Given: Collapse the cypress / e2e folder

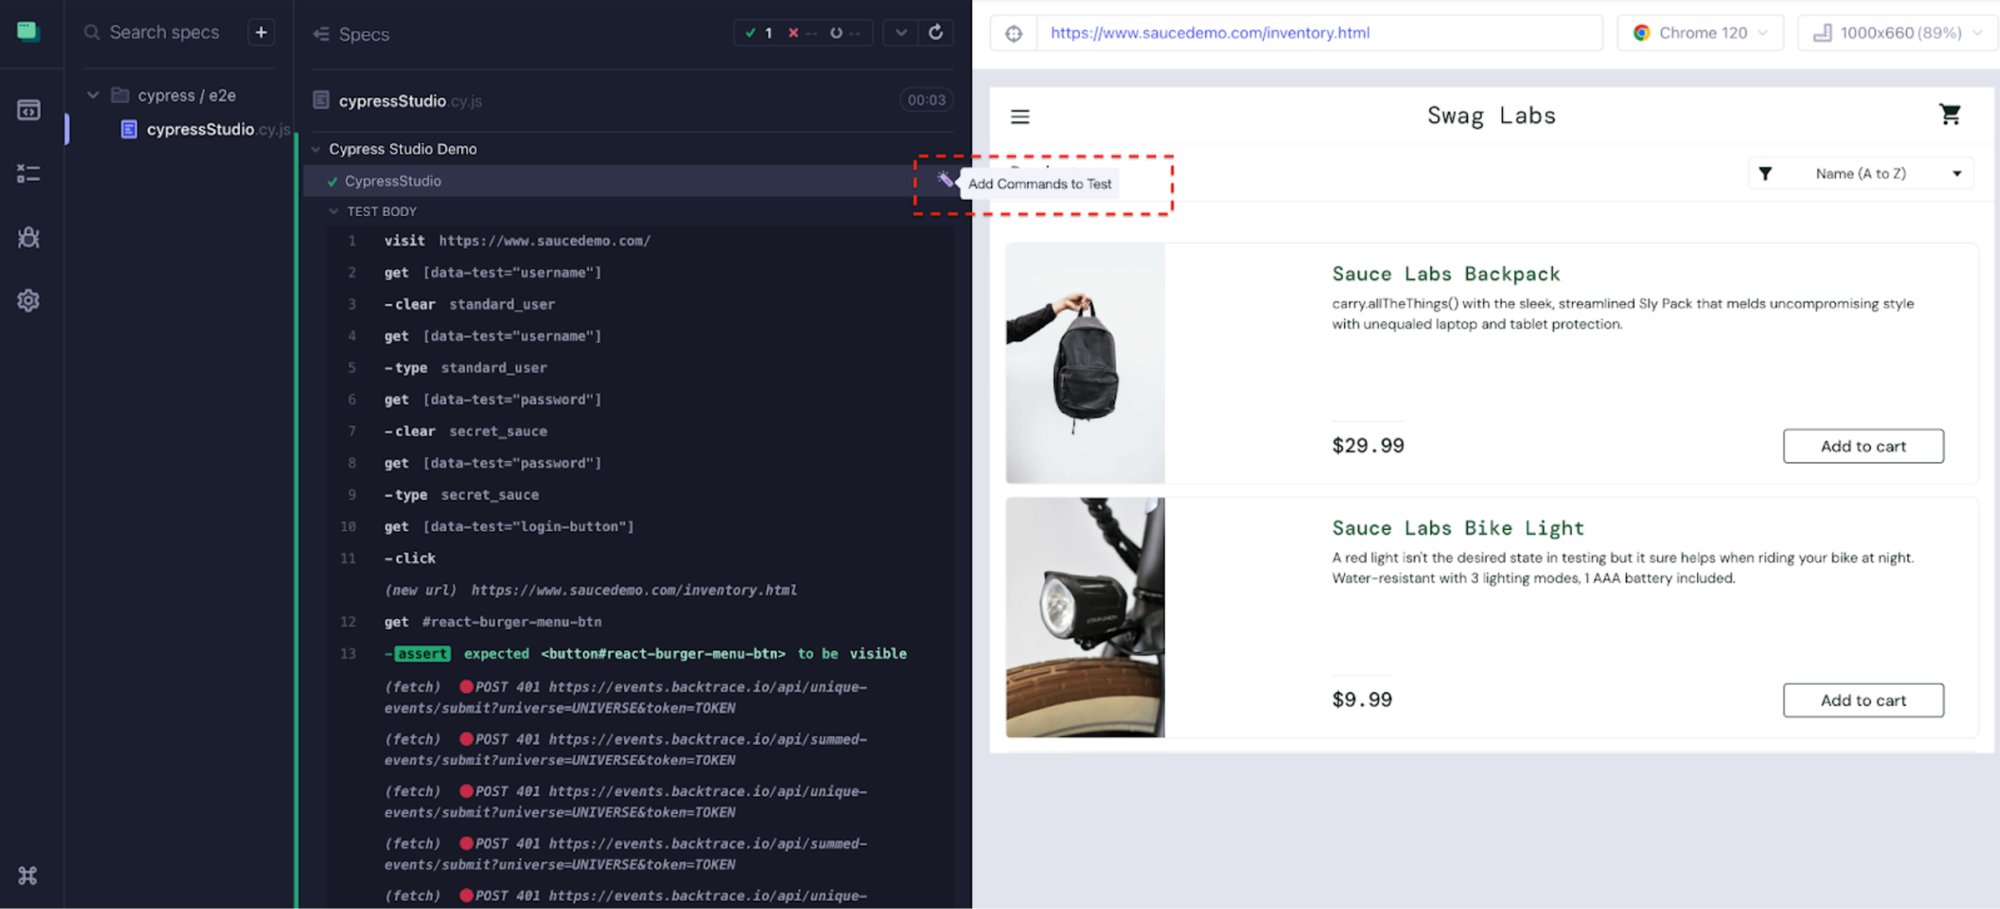Looking at the screenshot, I should [x=93, y=95].
